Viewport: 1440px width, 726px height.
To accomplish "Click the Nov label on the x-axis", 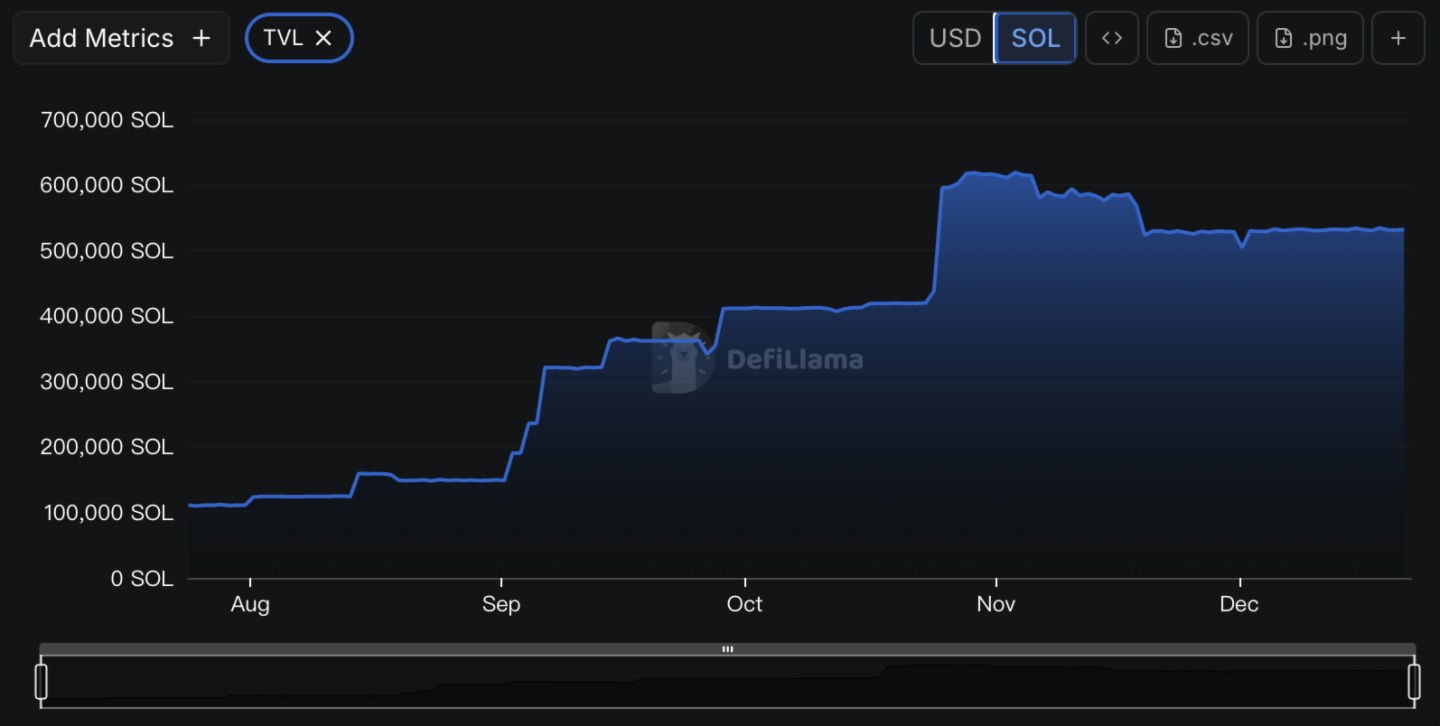I will pyautogui.click(x=995, y=604).
